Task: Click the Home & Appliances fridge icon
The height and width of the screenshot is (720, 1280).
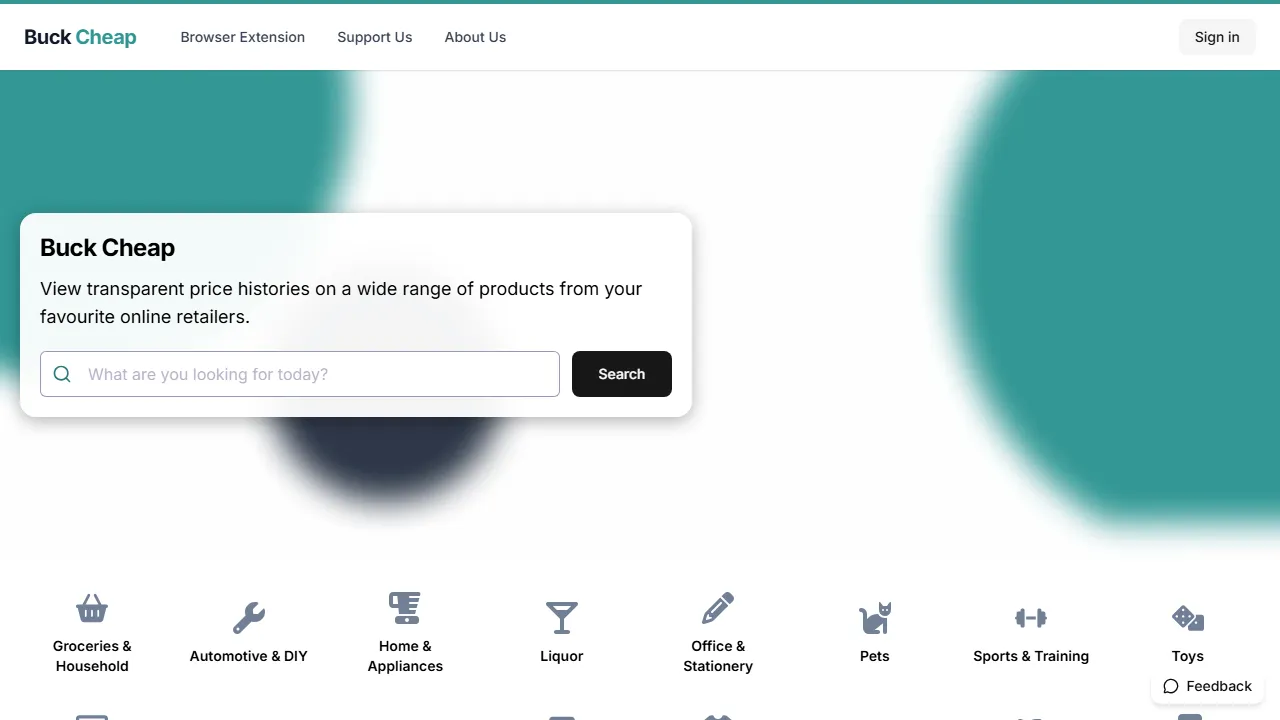Action: 404,608
